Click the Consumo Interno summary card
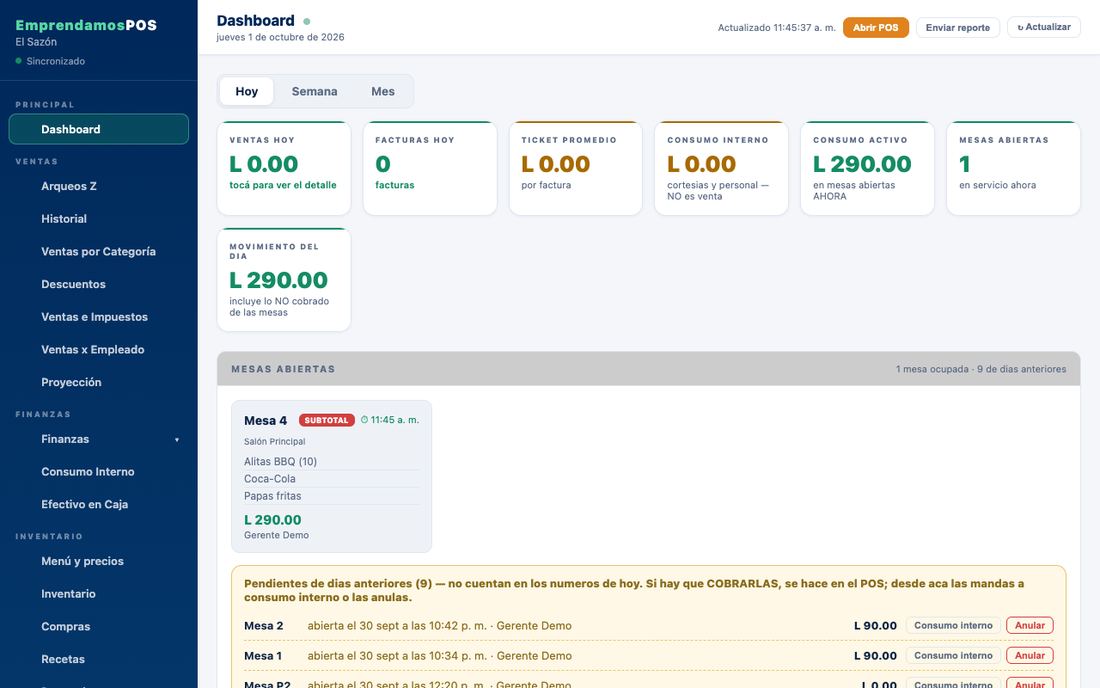This screenshot has height=688, width=1100. [721, 168]
